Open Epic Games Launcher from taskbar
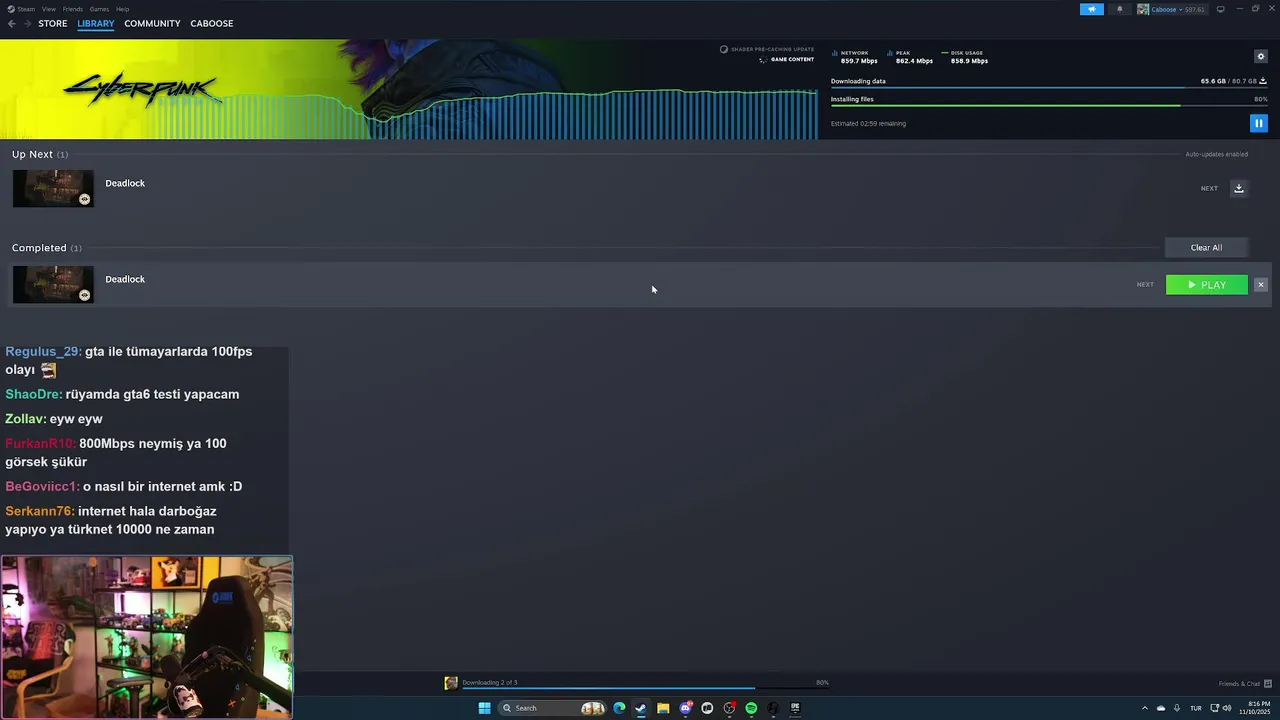The height and width of the screenshot is (720, 1280). click(x=795, y=708)
